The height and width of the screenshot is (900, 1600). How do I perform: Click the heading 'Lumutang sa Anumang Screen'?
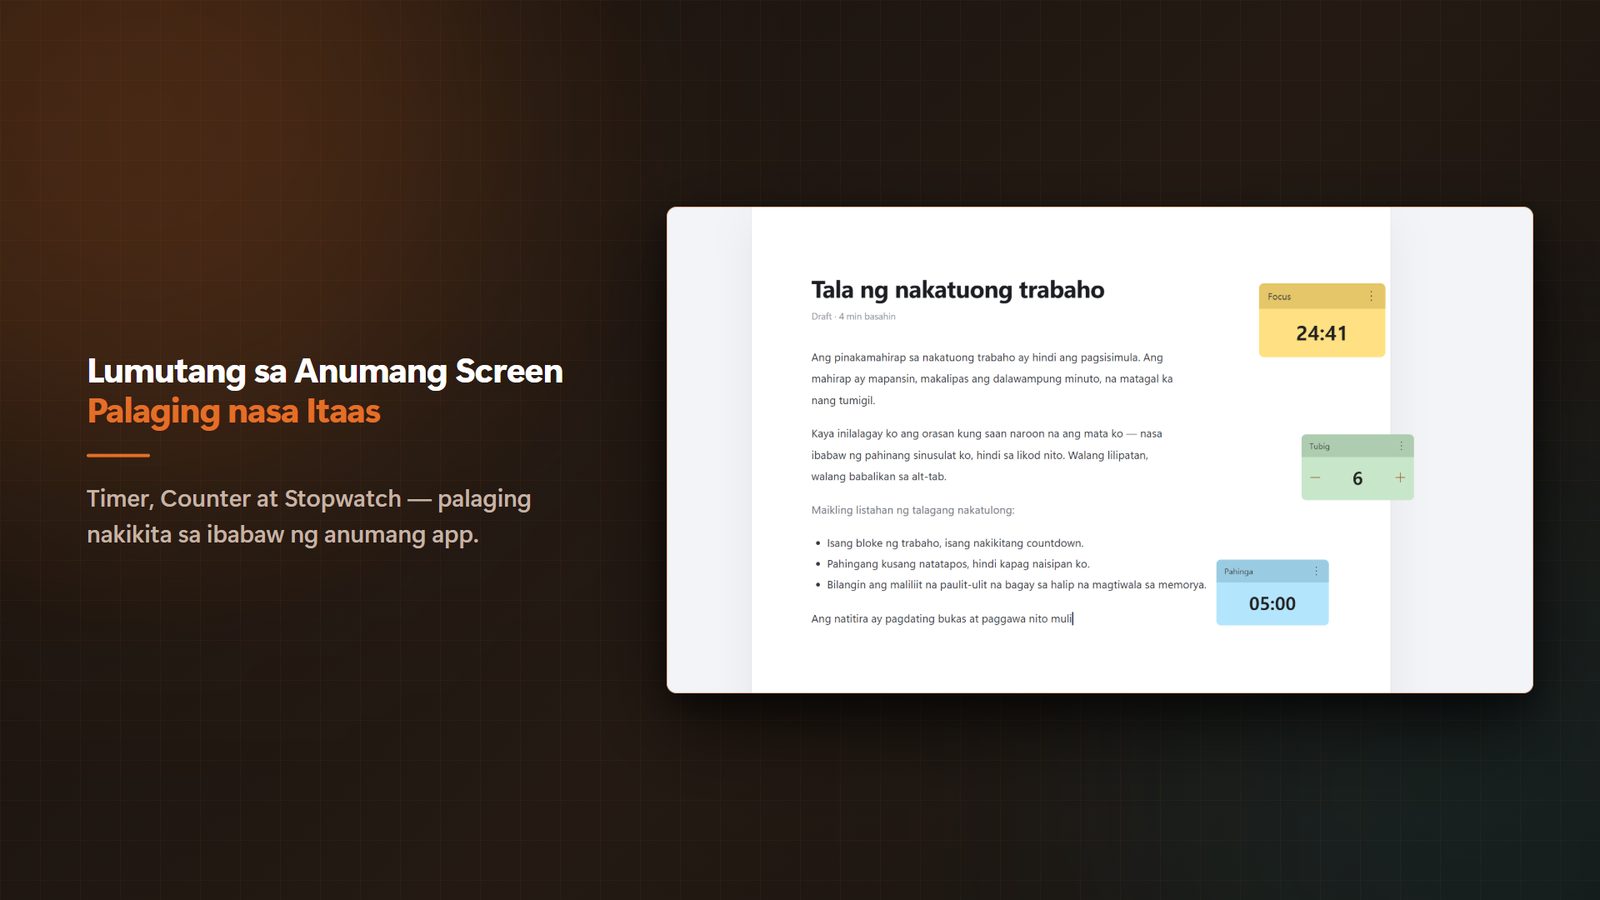click(325, 371)
